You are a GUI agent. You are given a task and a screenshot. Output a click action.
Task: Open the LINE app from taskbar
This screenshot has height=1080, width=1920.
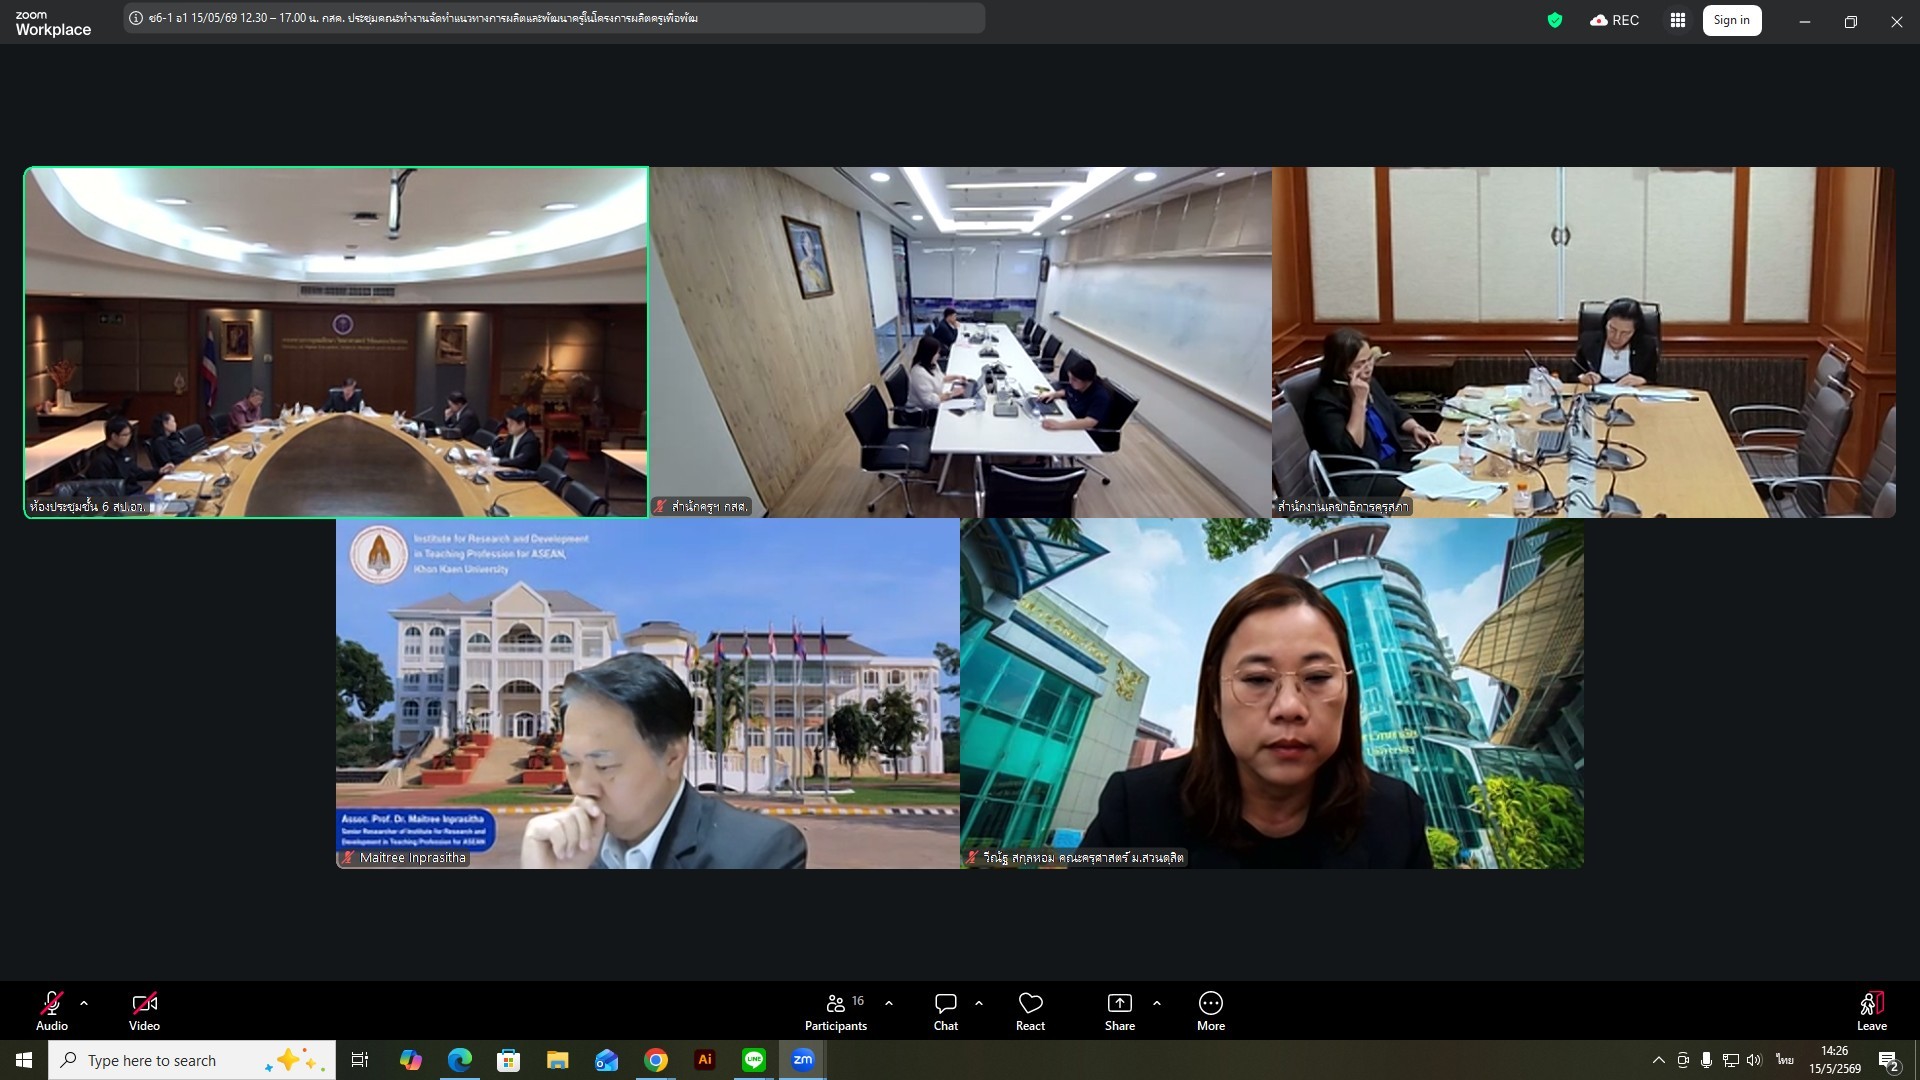coord(754,1060)
